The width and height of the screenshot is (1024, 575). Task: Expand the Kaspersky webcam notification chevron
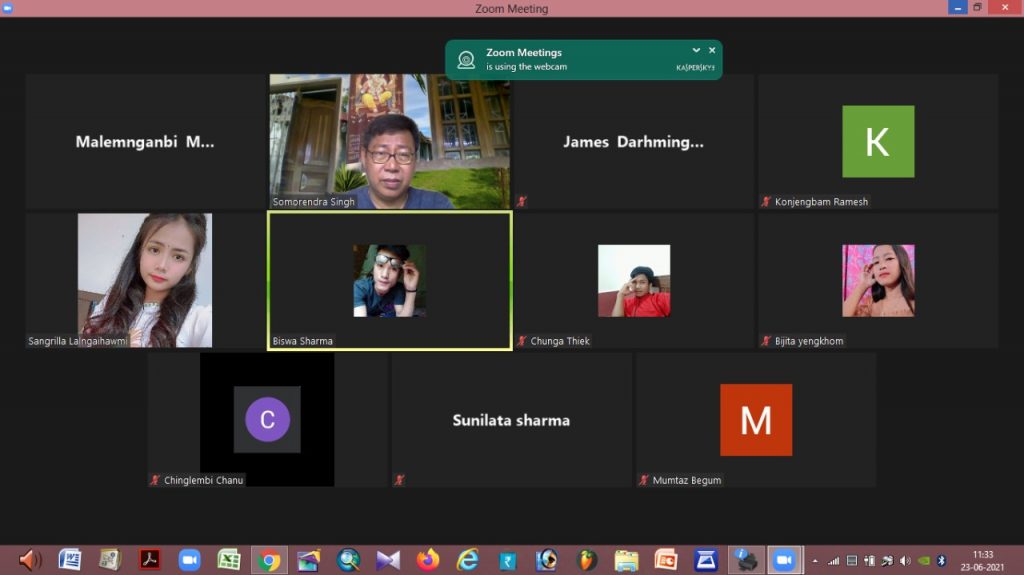click(x=696, y=50)
